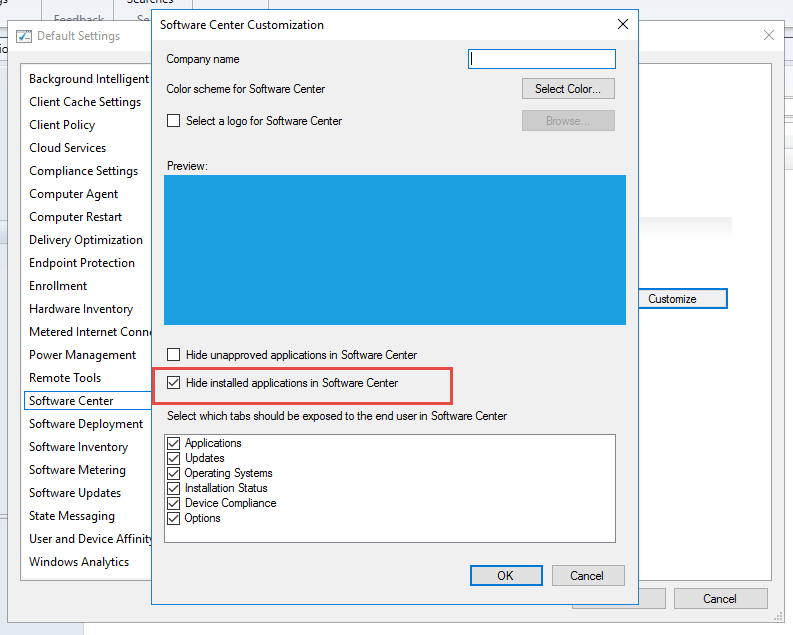The height and width of the screenshot is (635, 793).
Task: Cancel the Software Center Customization dialog
Action: coord(587,575)
